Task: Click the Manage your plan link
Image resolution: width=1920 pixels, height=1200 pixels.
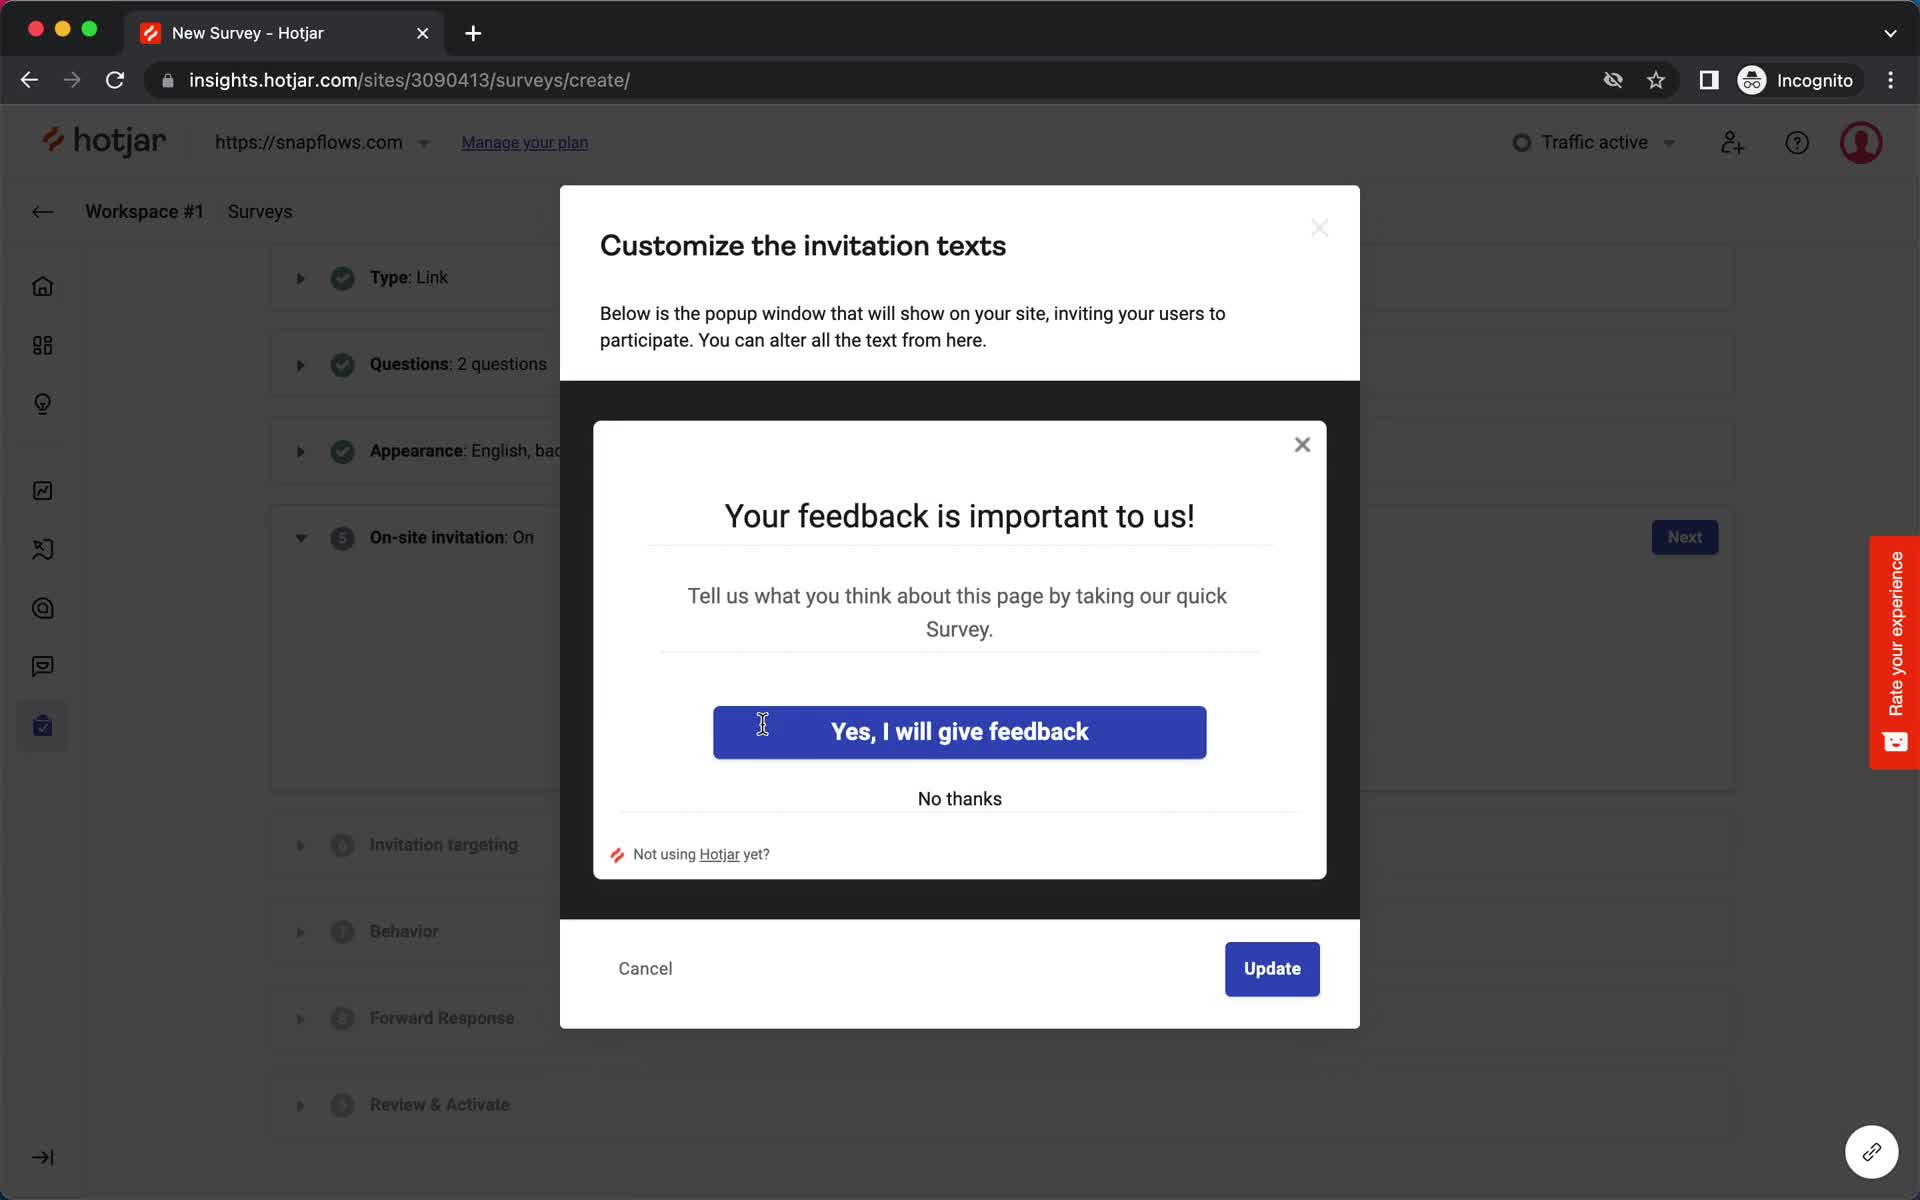Action: click(x=524, y=143)
